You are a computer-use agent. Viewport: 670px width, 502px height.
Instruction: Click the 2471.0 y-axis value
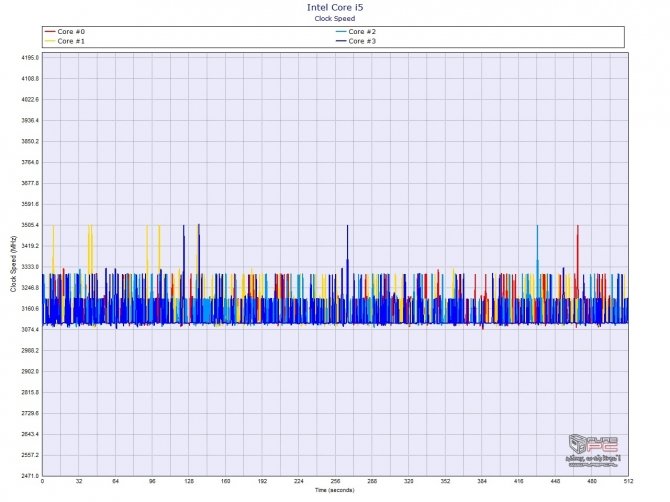pos(30,476)
